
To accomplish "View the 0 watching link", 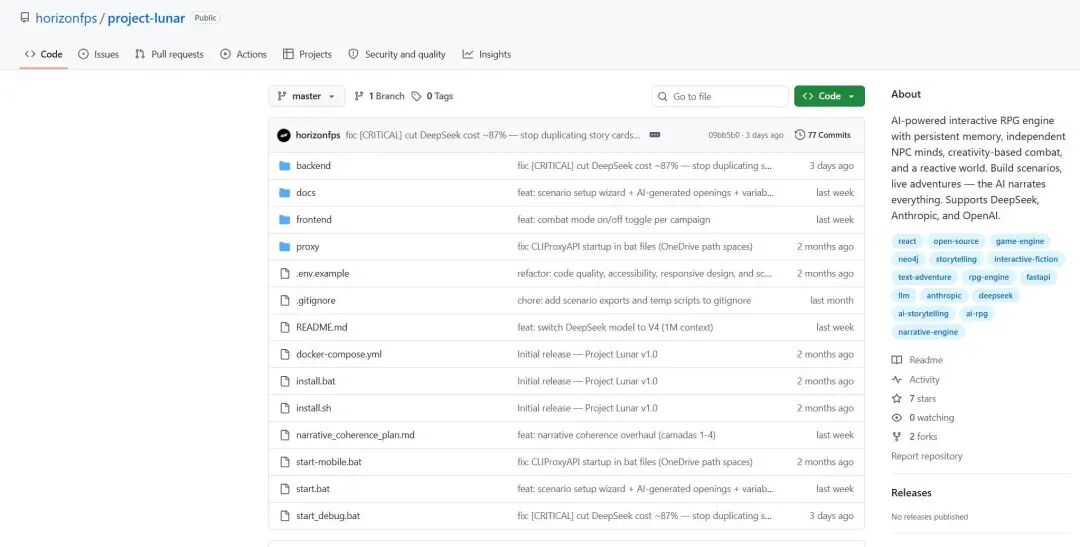I will tap(923, 418).
